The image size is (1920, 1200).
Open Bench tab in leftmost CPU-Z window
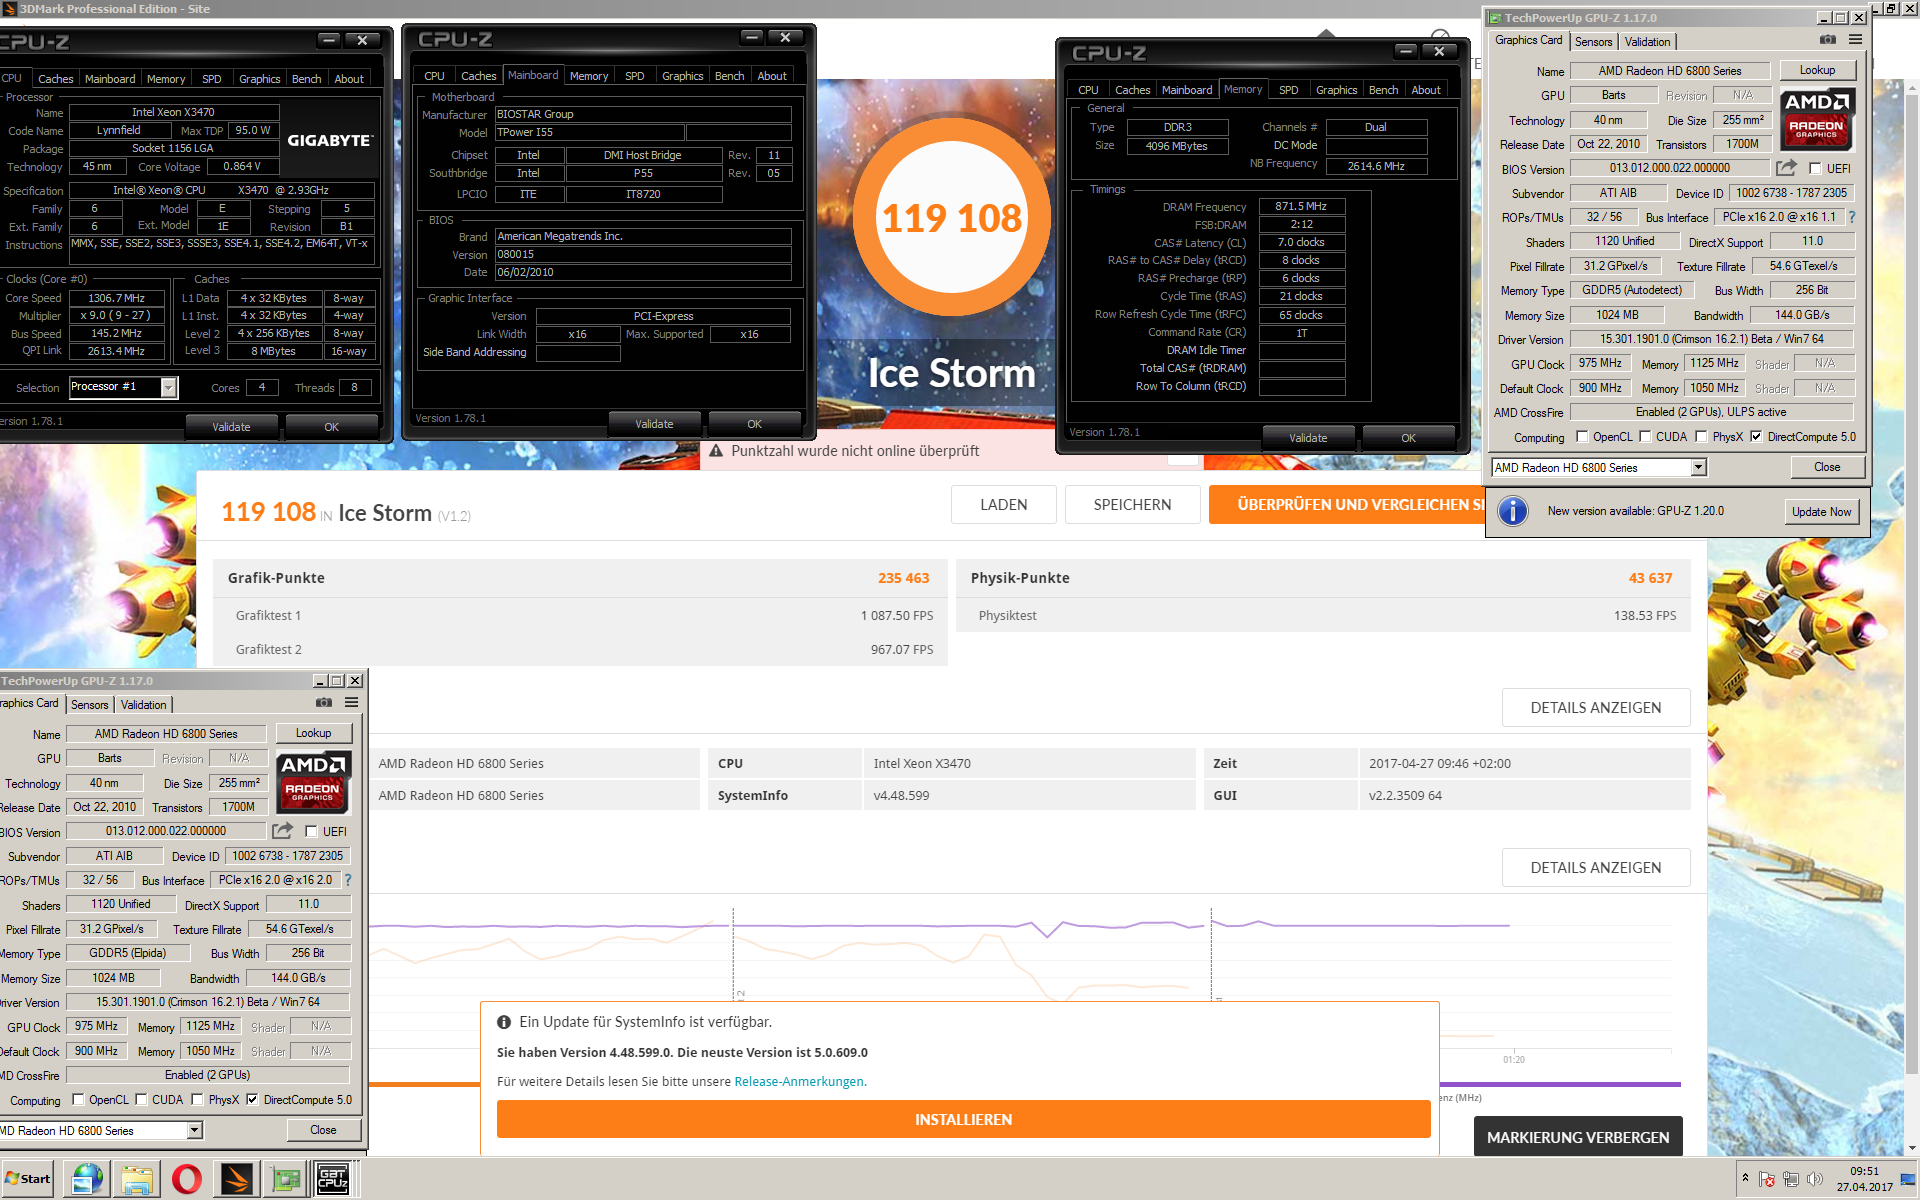tap(306, 79)
